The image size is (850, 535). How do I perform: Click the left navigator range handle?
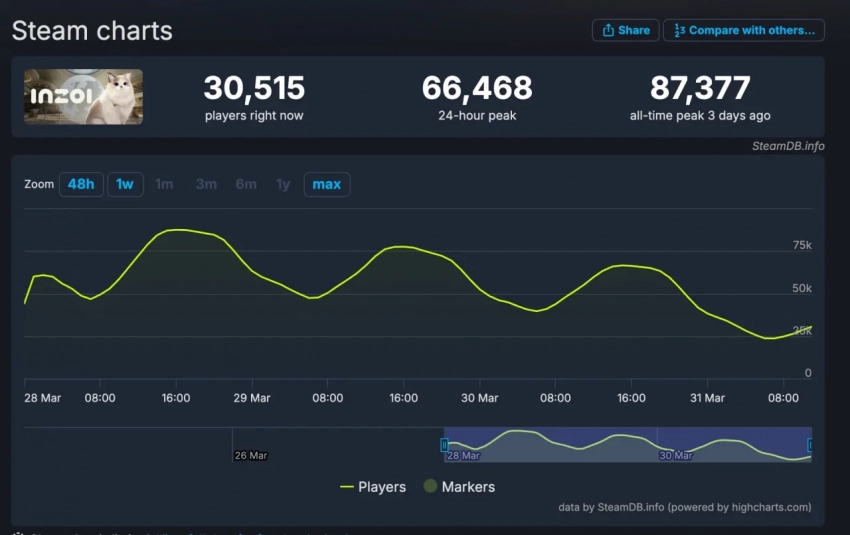coord(445,444)
